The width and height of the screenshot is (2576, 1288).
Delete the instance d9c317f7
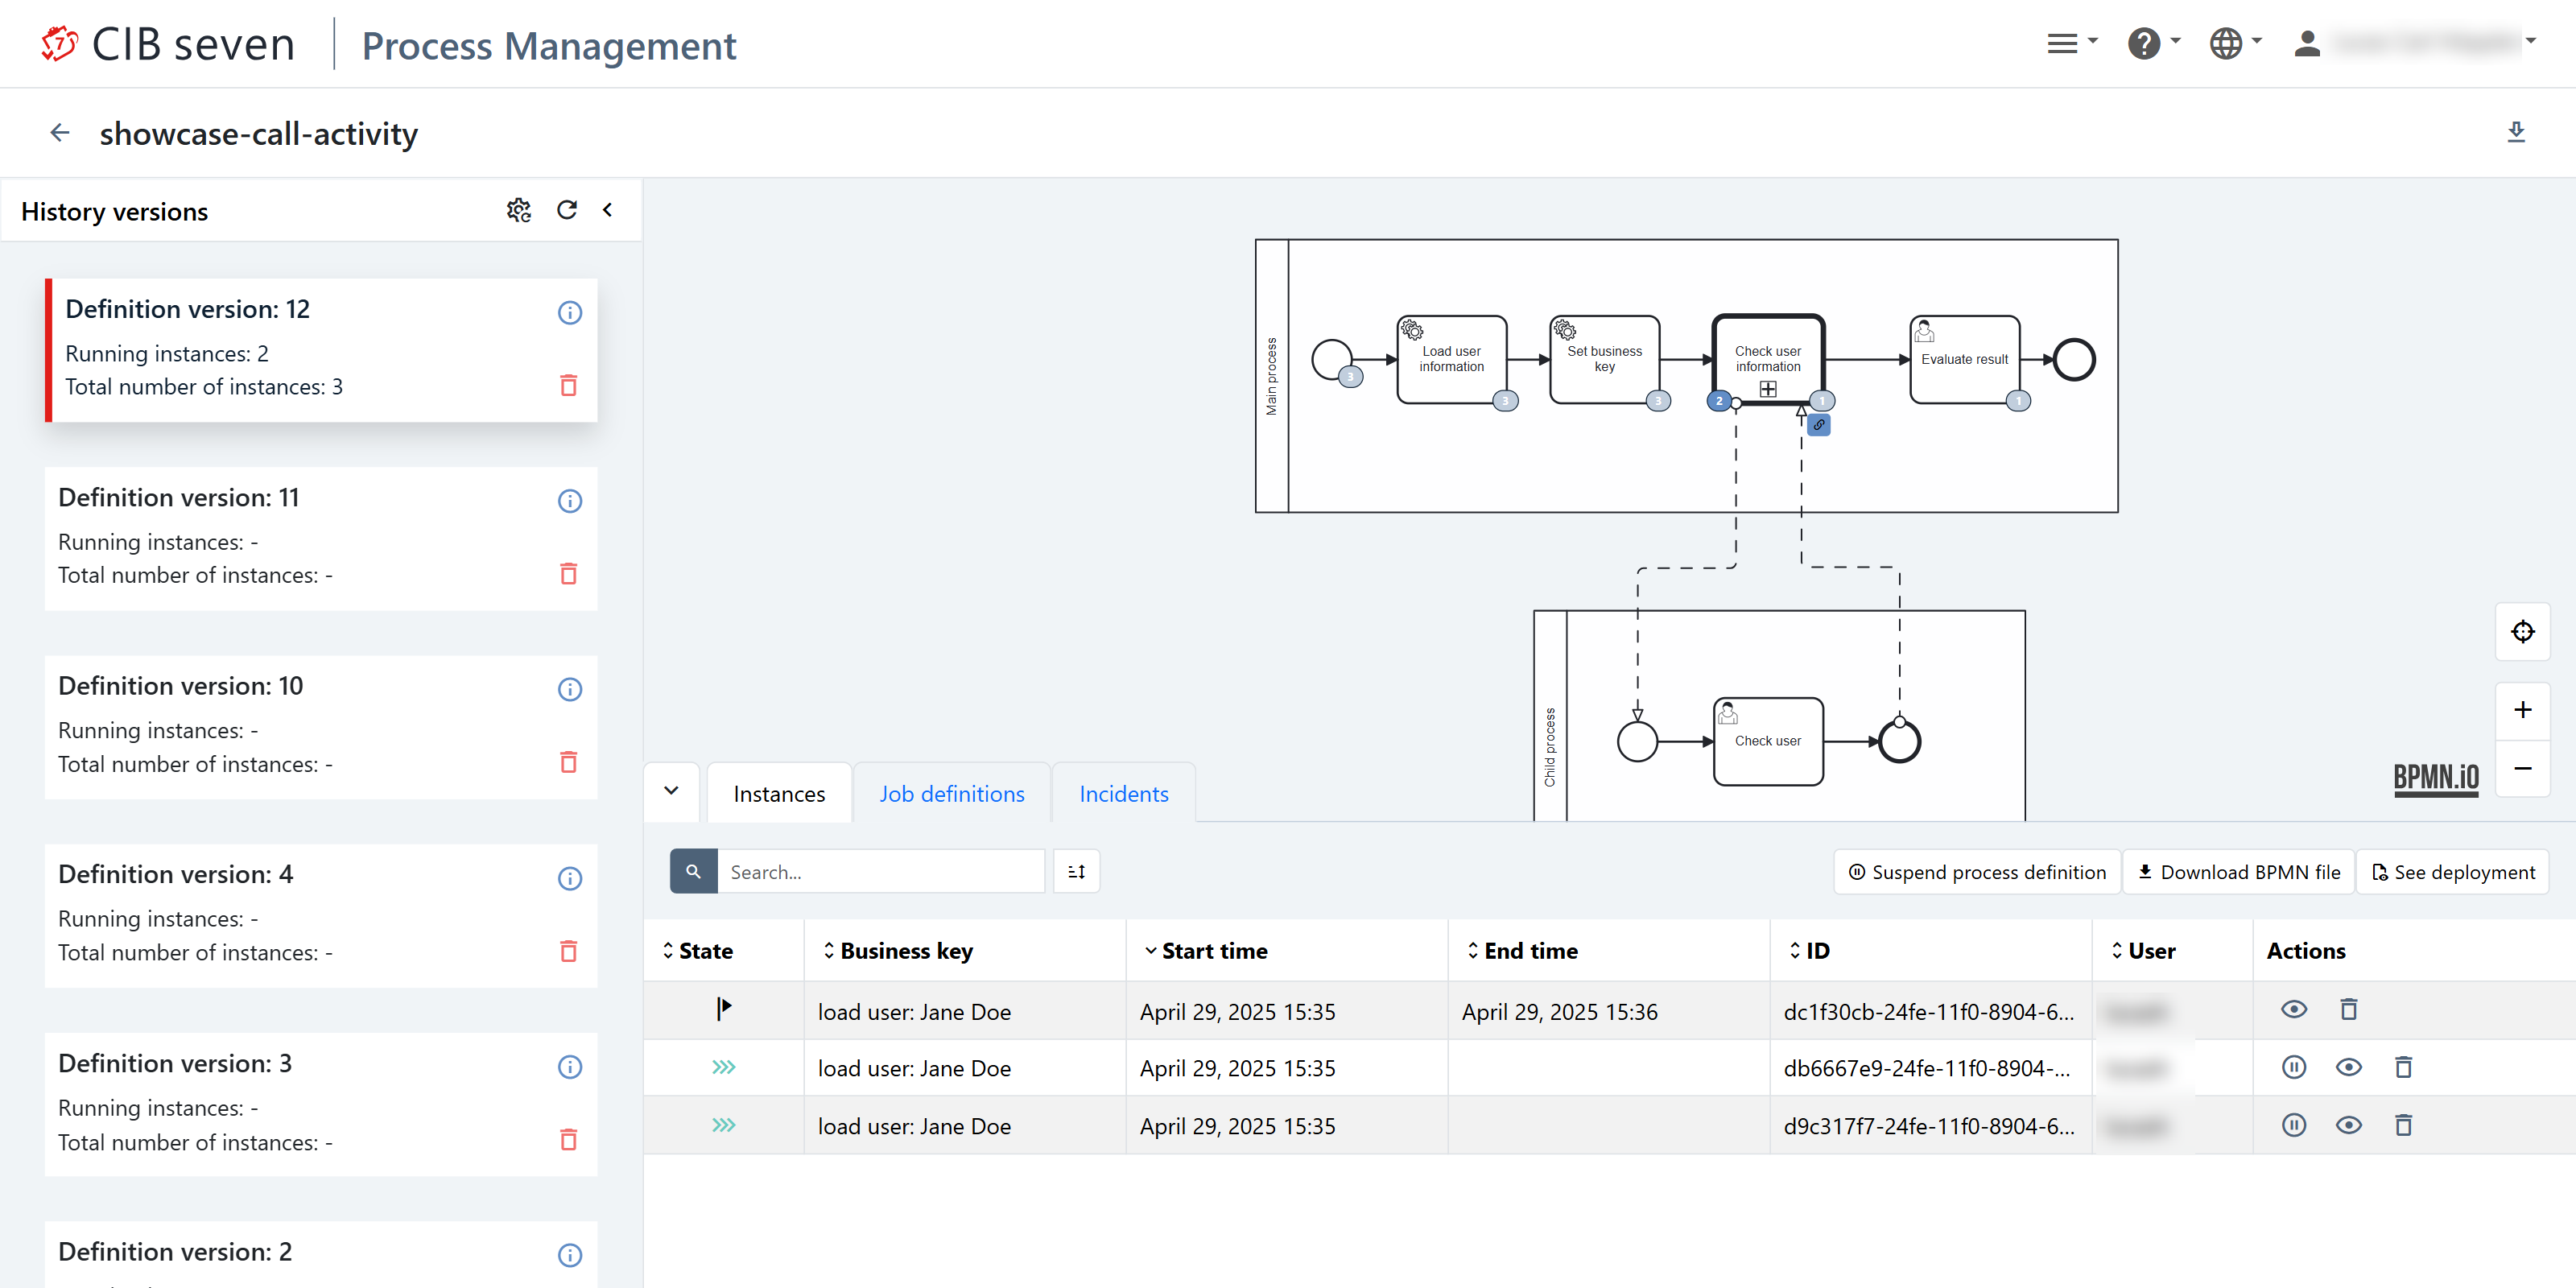coord(2404,1125)
